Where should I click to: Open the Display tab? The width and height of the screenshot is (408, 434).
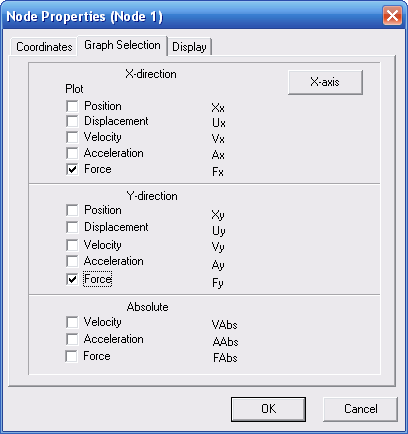(x=189, y=47)
